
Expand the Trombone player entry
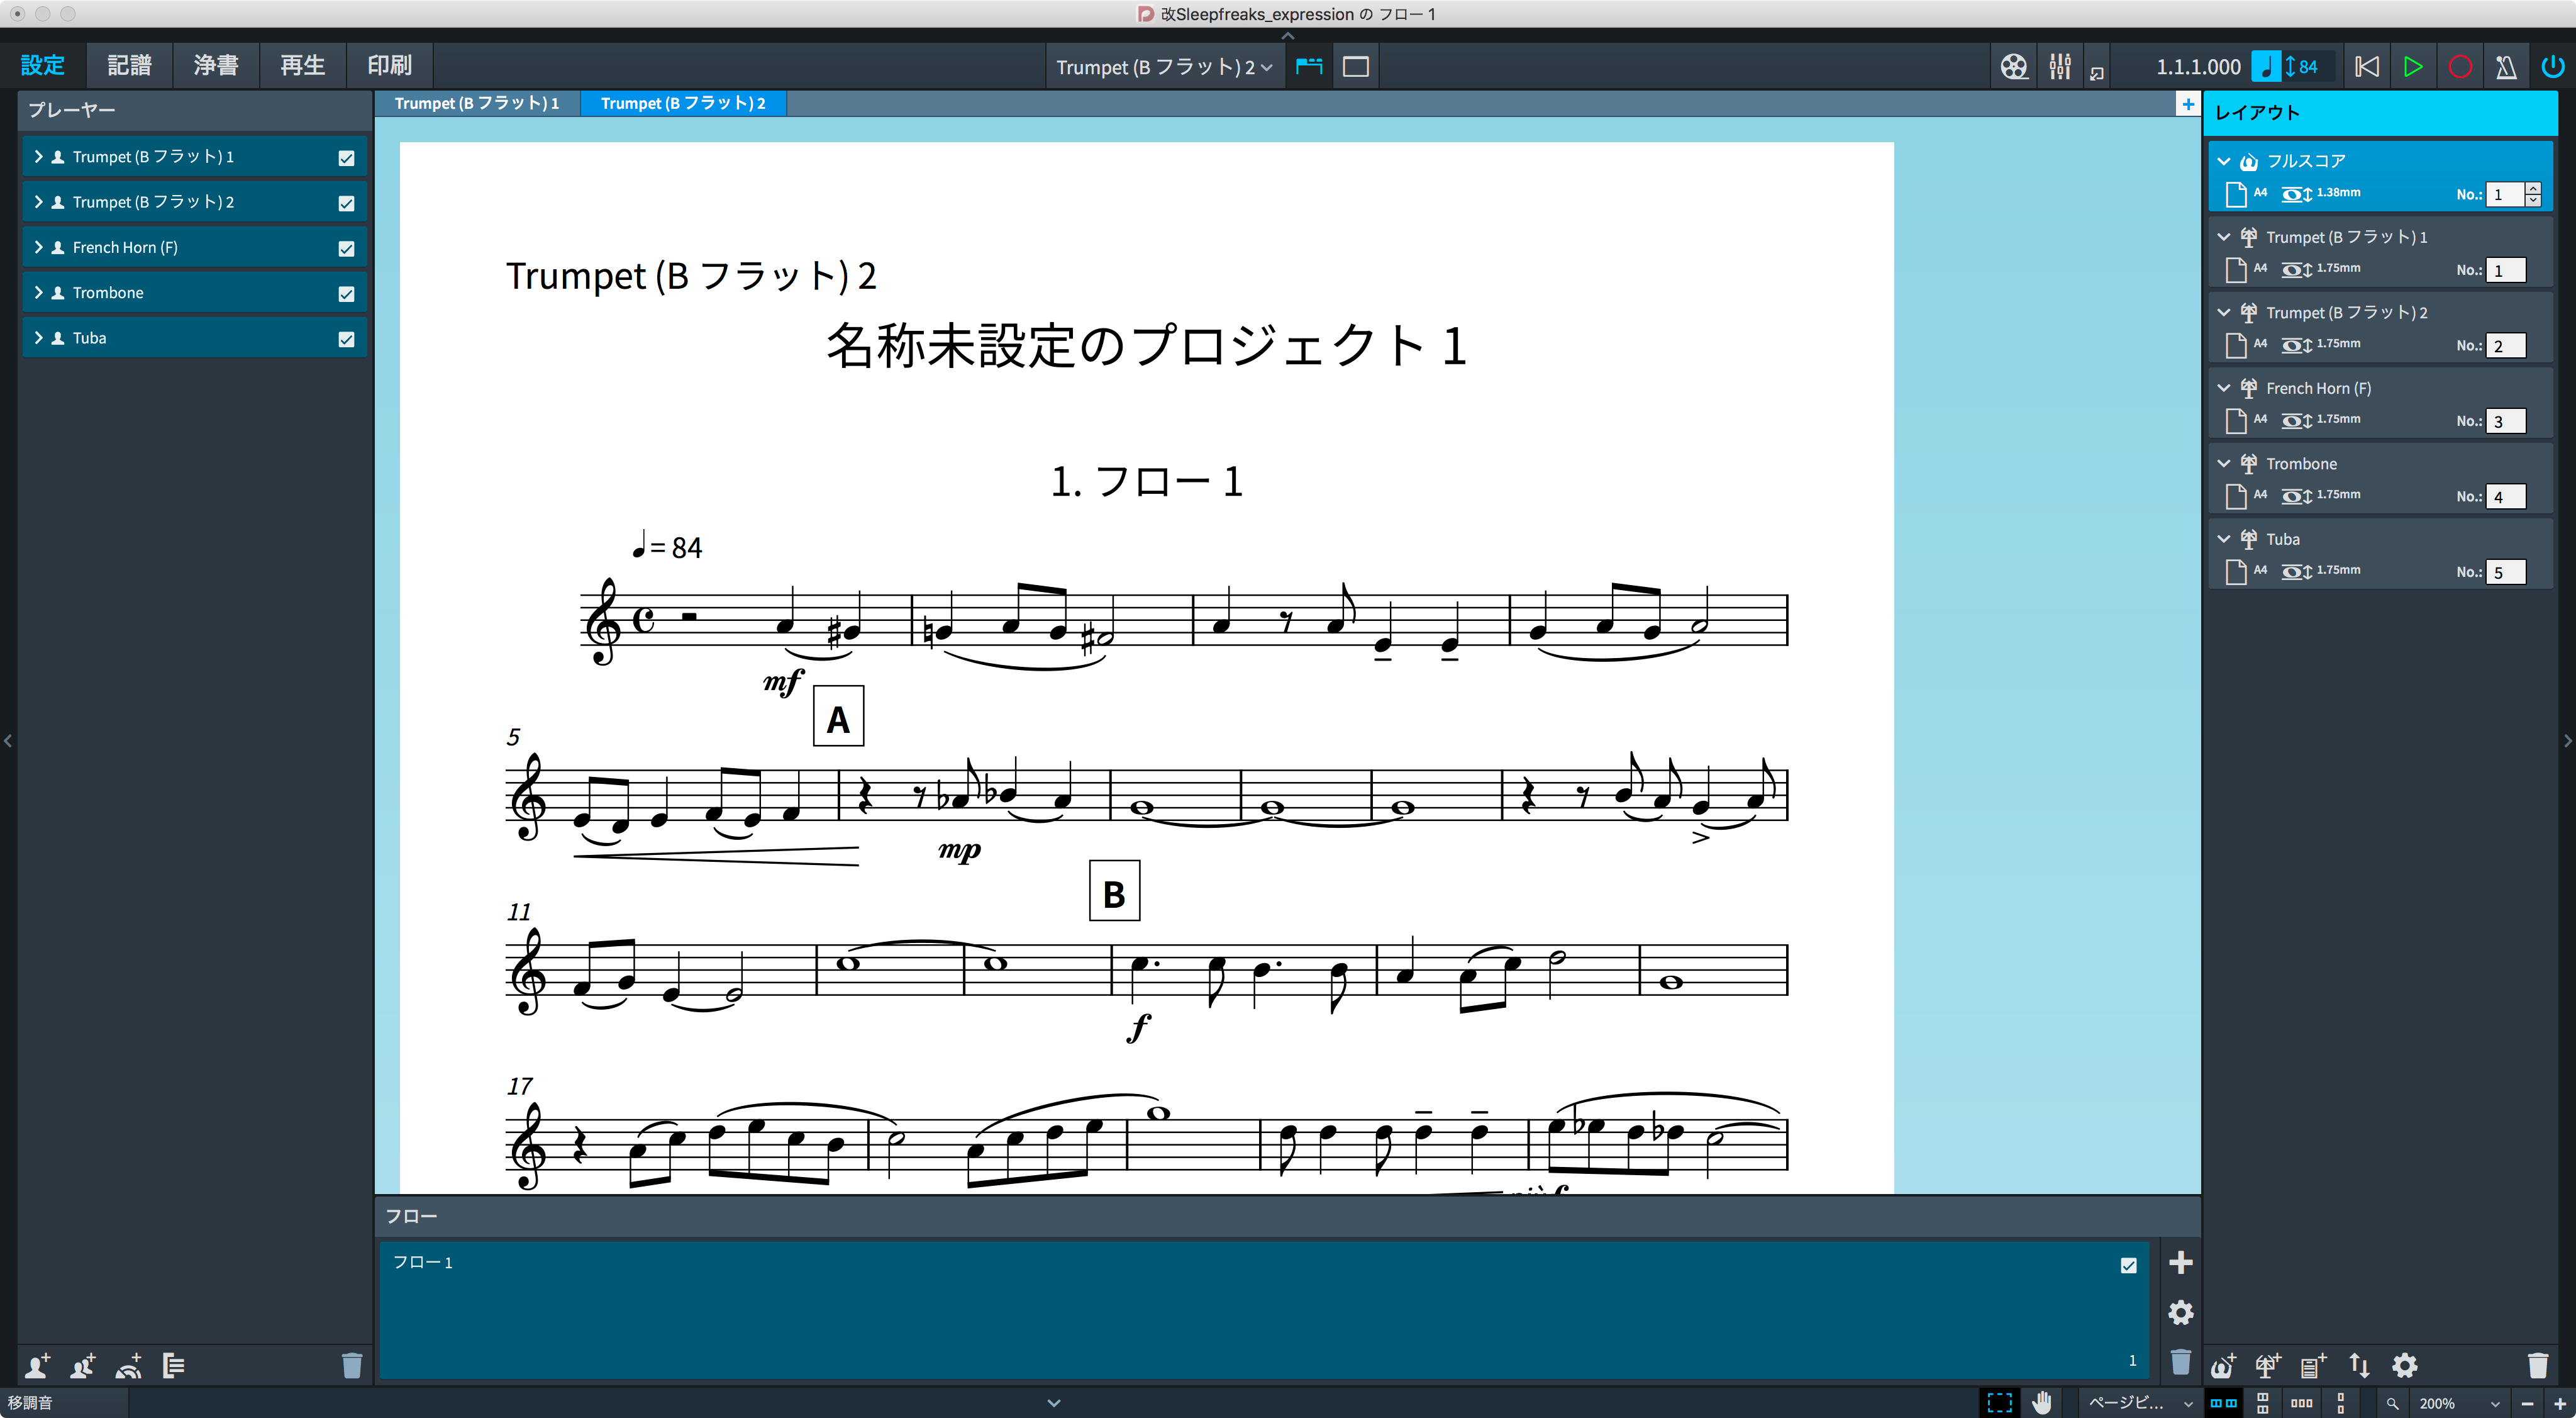tap(38, 293)
